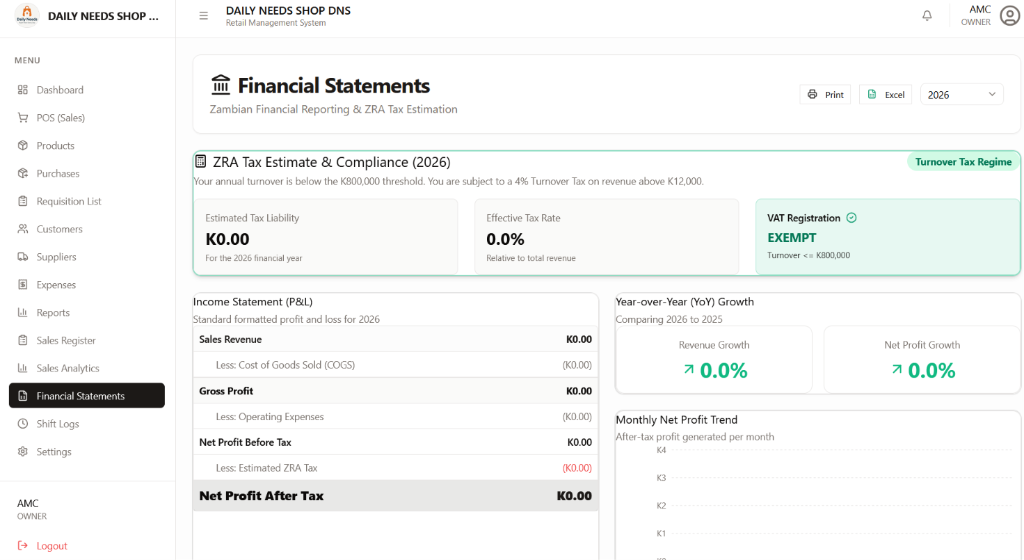Click the Settings gear icon
The height and width of the screenshot is (560, 1024).
(x=23, y=452)
